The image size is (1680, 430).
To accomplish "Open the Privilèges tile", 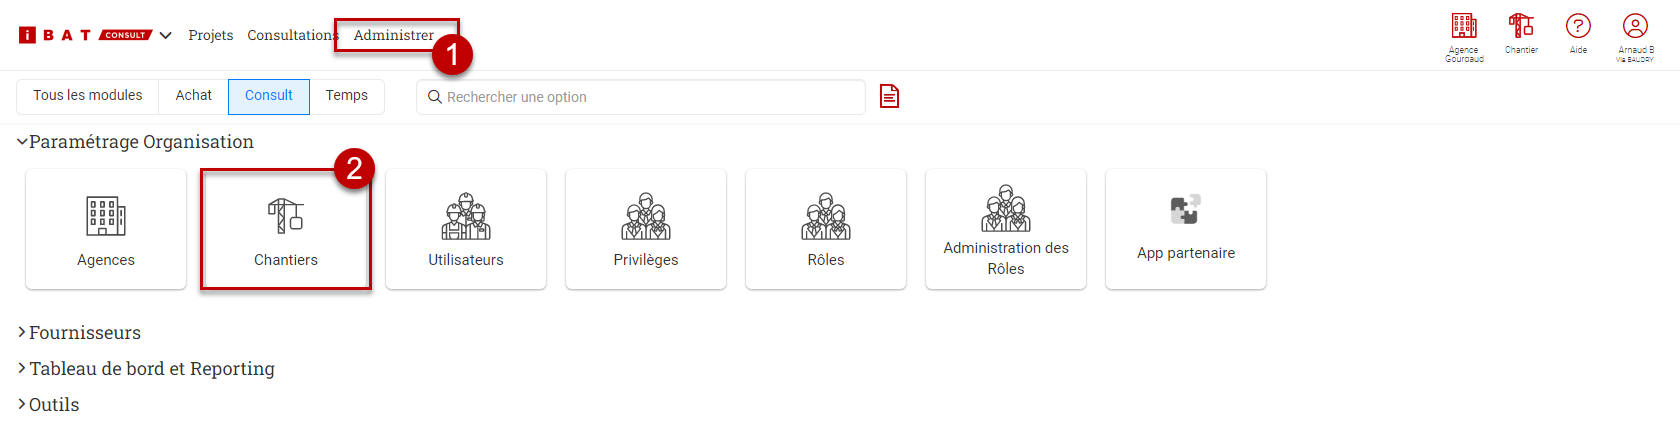I will coord(646,229).
